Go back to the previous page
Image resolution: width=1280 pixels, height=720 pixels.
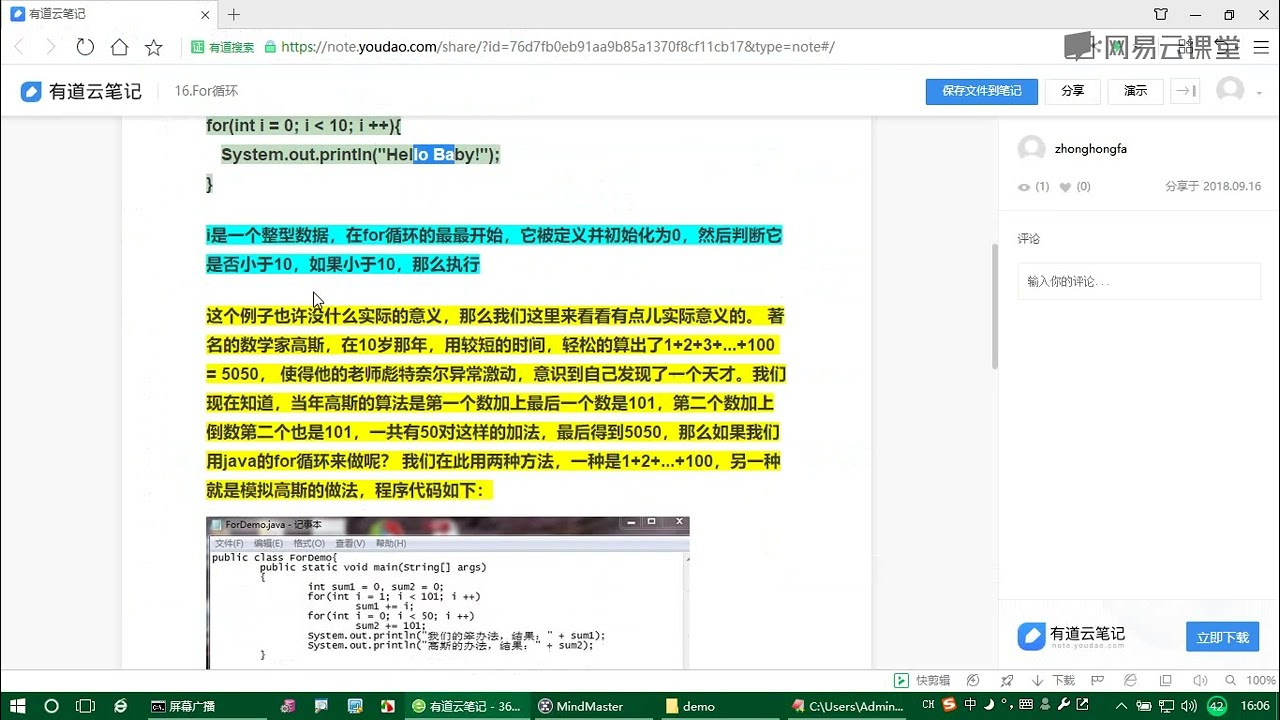[x=18, y=47]
